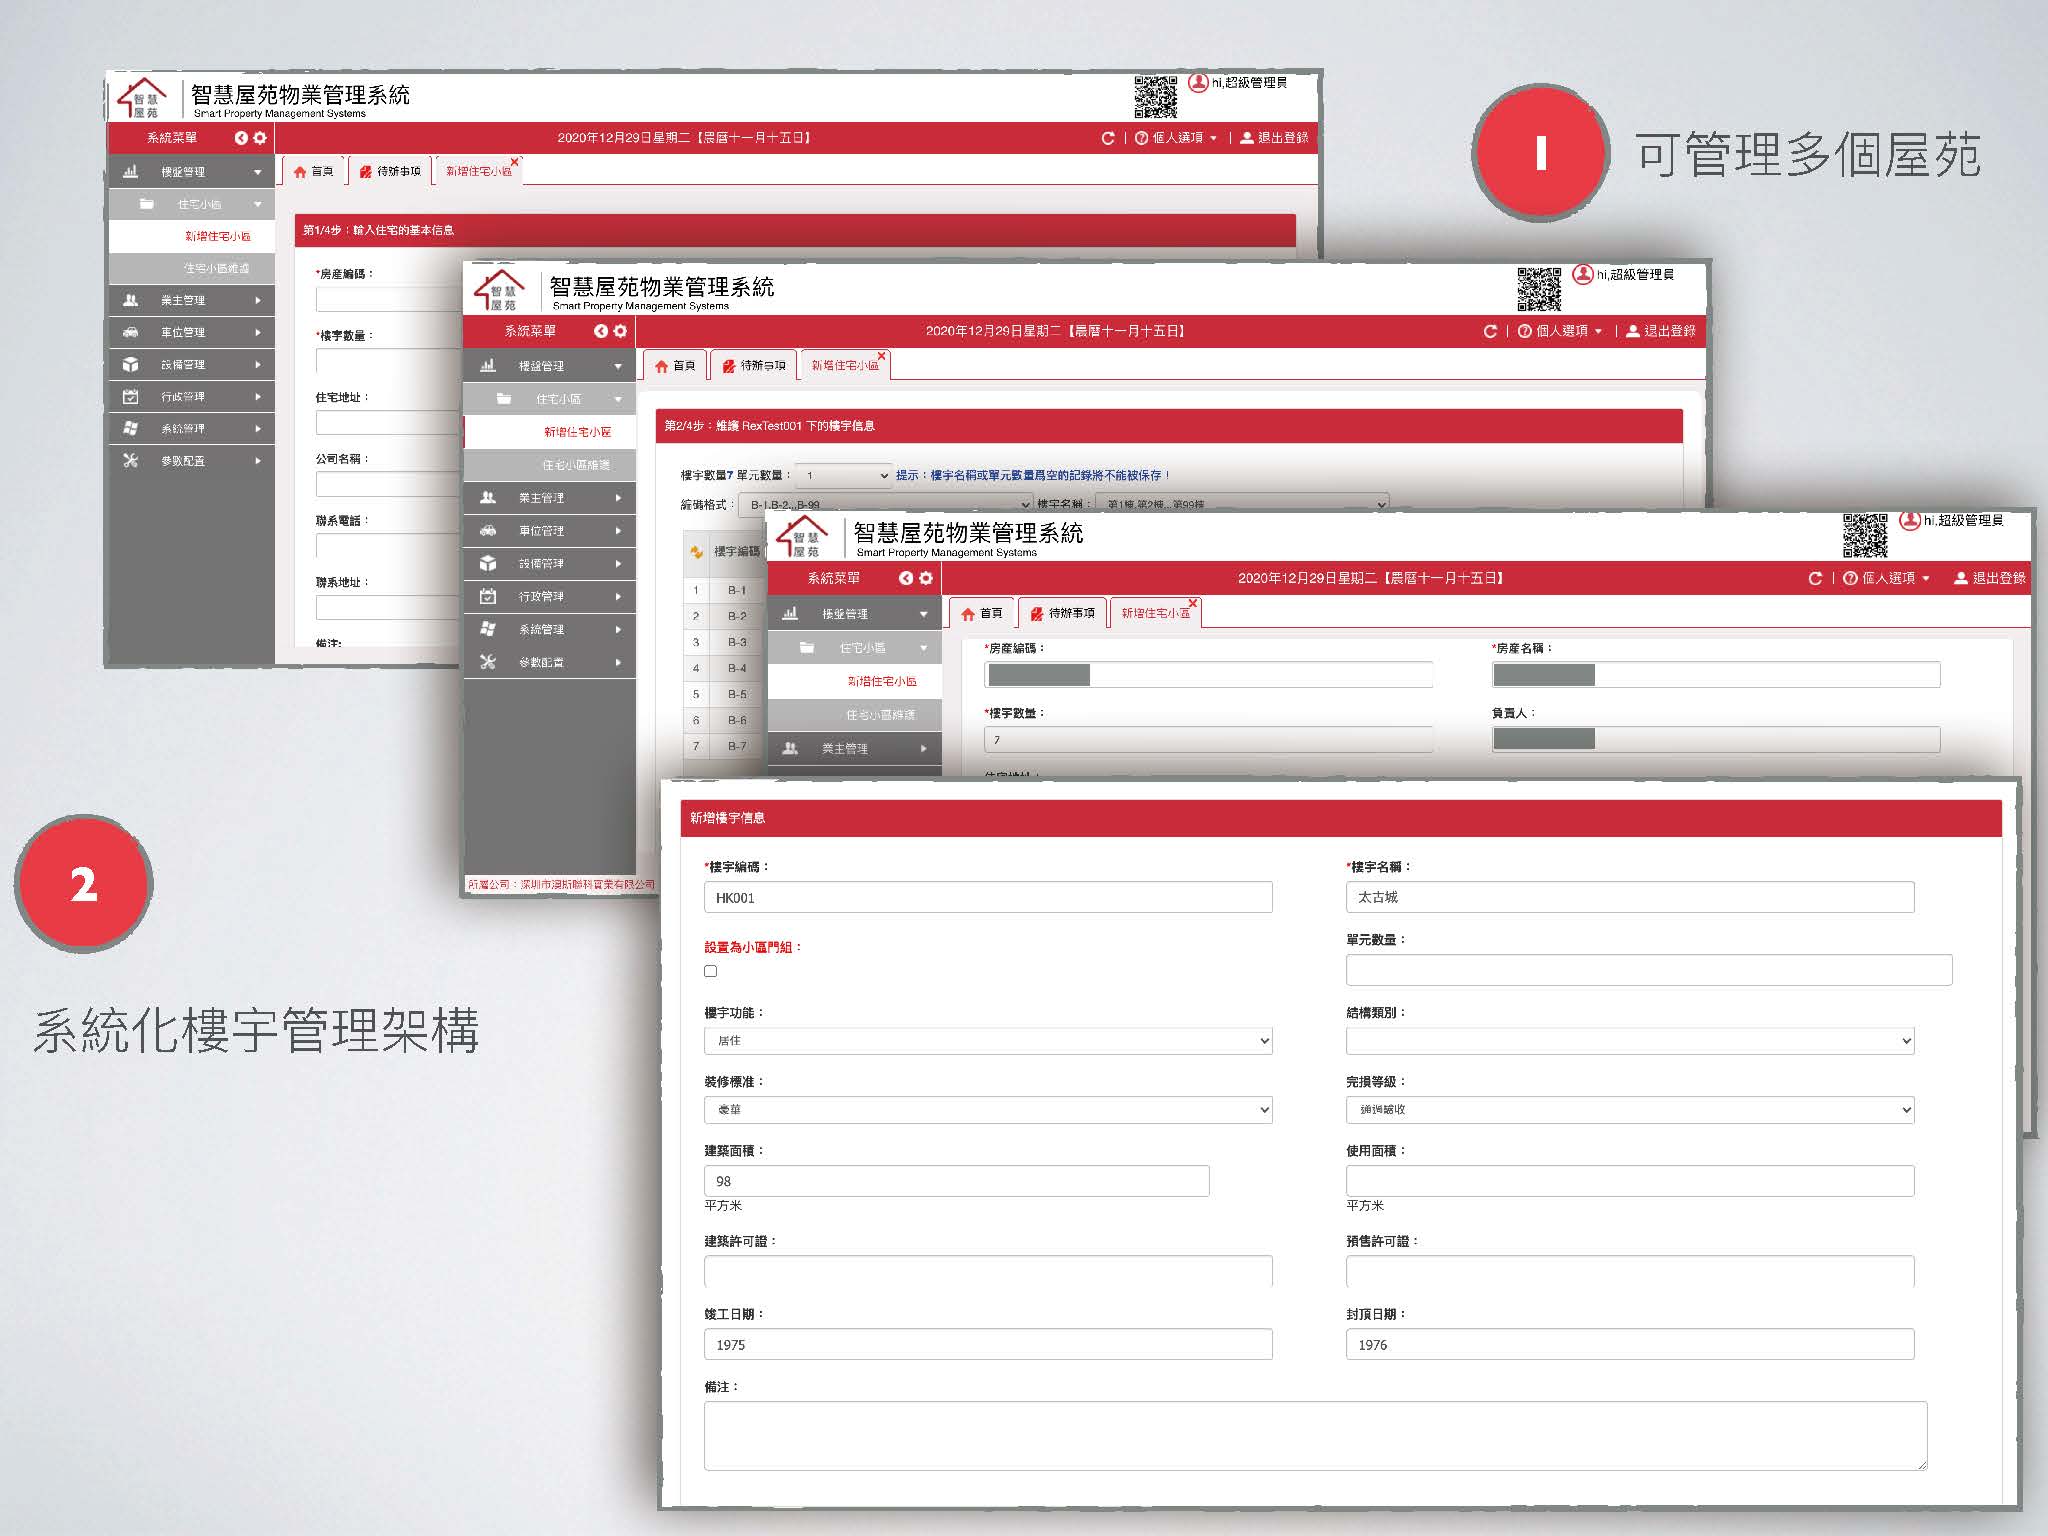
Task: Switch to 首頁 tab in the backmost window
Action: pos(313,171)
